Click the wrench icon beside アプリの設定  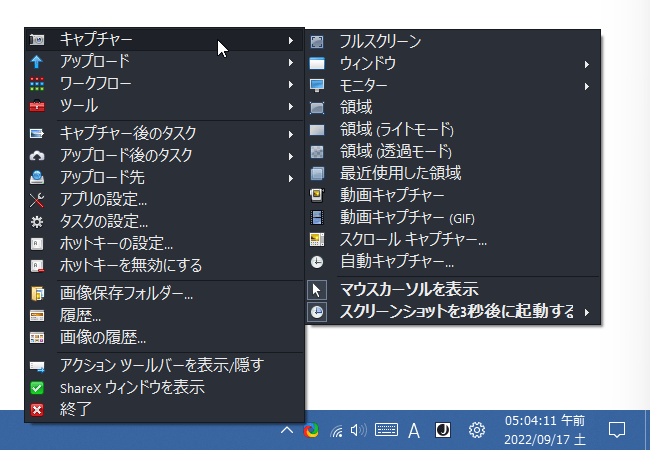coord(37,200)
